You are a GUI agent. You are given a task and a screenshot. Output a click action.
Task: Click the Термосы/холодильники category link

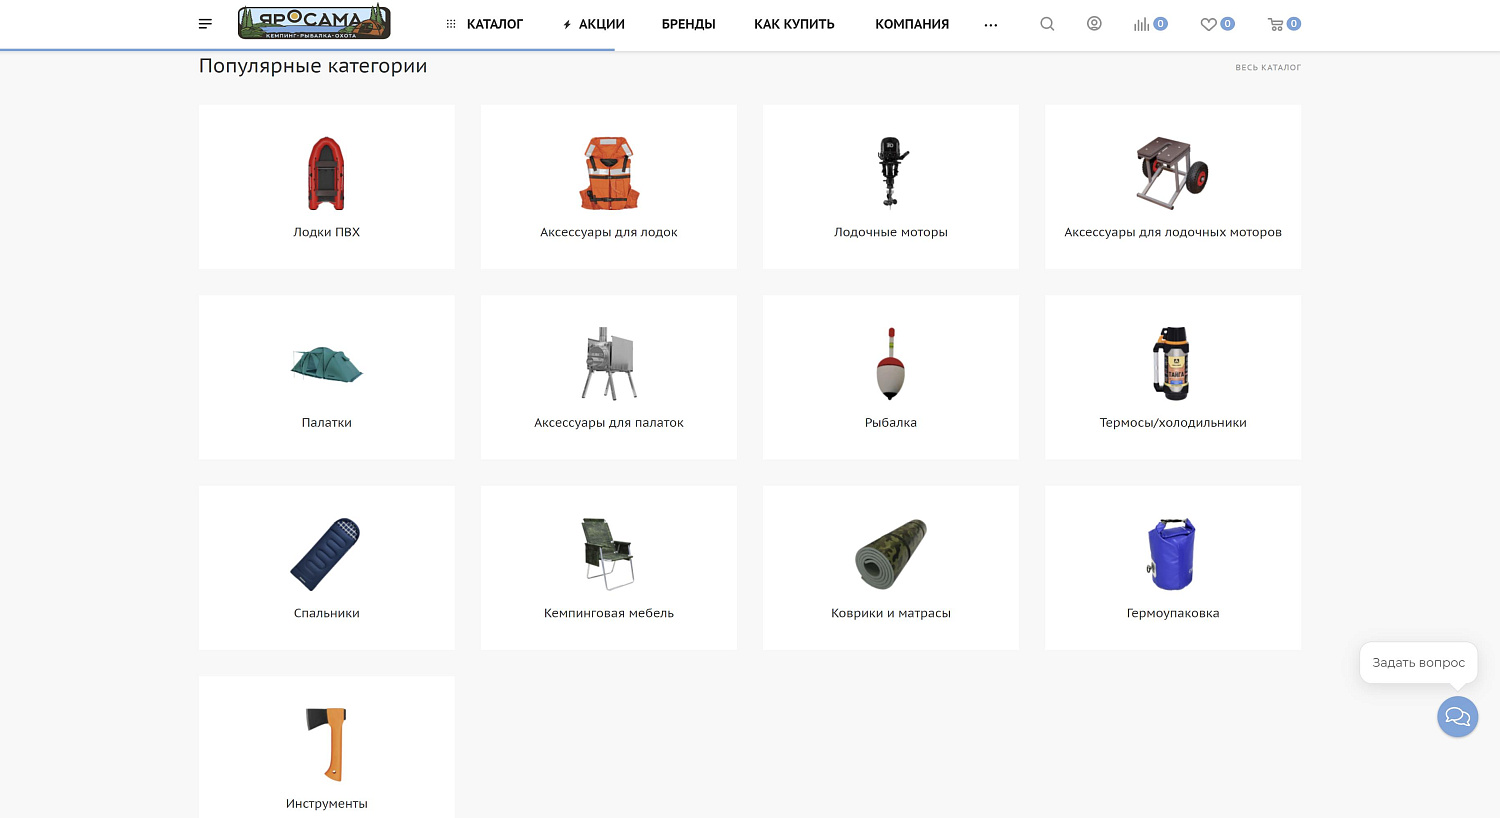[x=1172, y=422]
